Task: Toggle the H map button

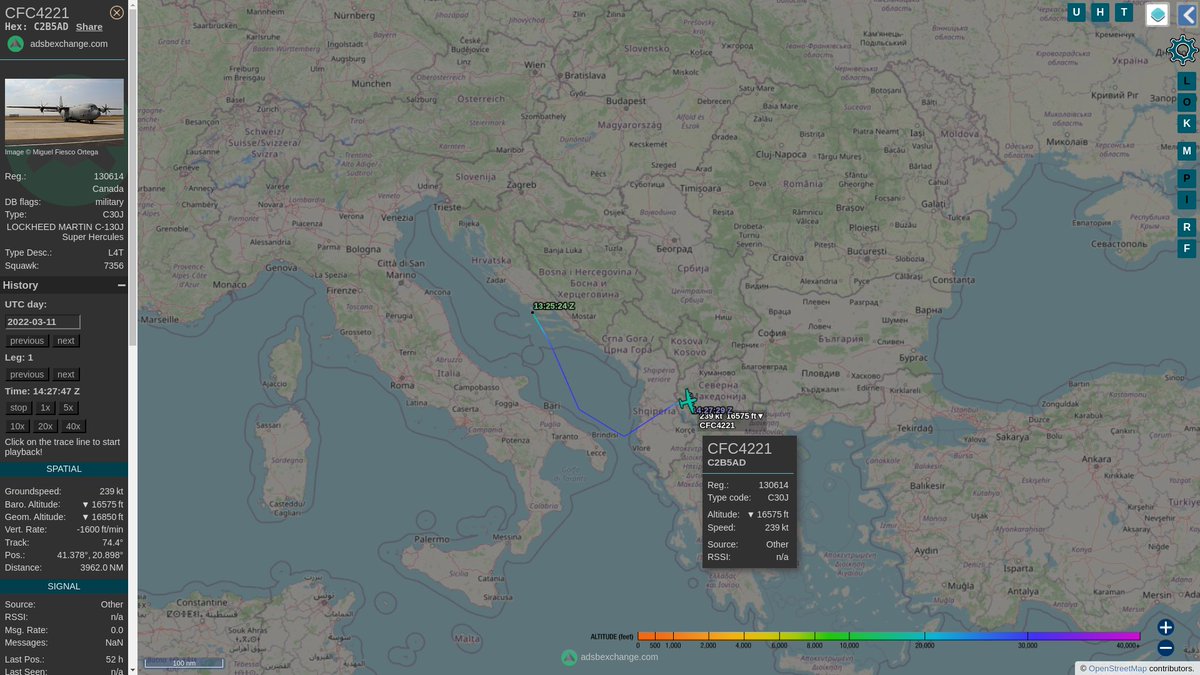Action: coord(1100,12)
